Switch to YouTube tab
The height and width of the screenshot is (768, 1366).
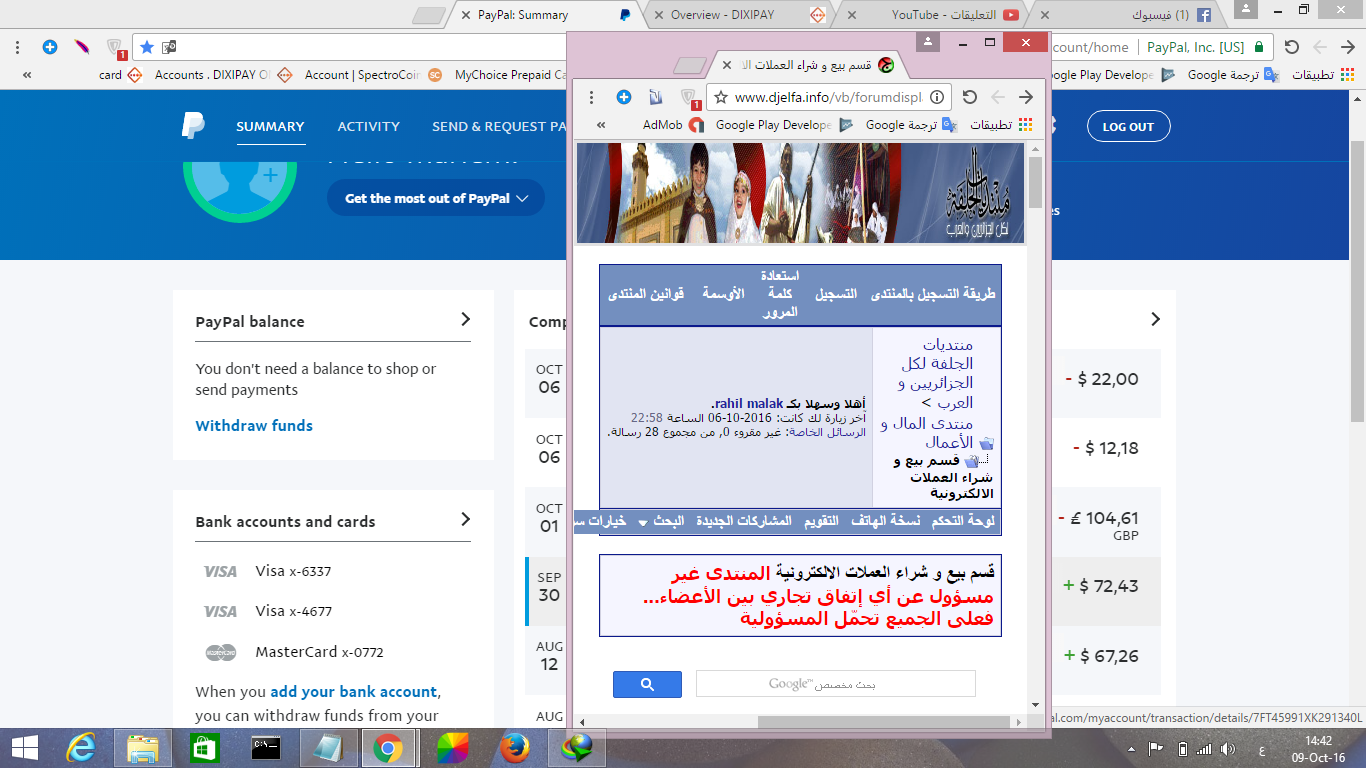934,15
